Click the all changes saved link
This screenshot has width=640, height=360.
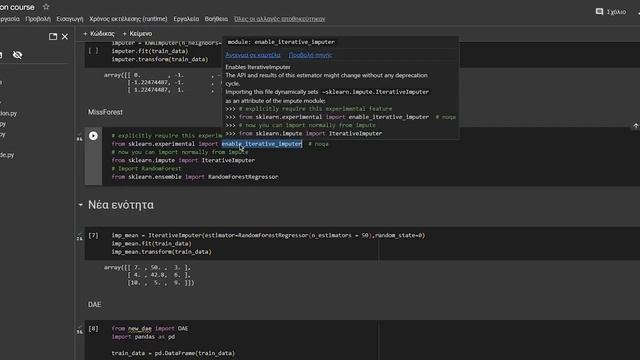[x=280, y=19]
